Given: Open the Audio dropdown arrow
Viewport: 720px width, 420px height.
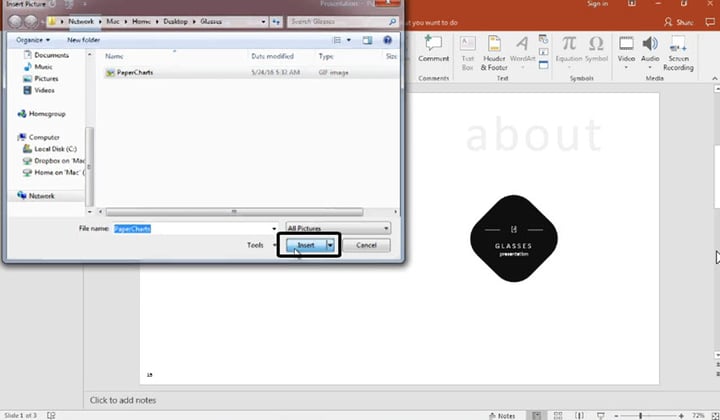Looking at the screenshot, I should click(650, 68).
